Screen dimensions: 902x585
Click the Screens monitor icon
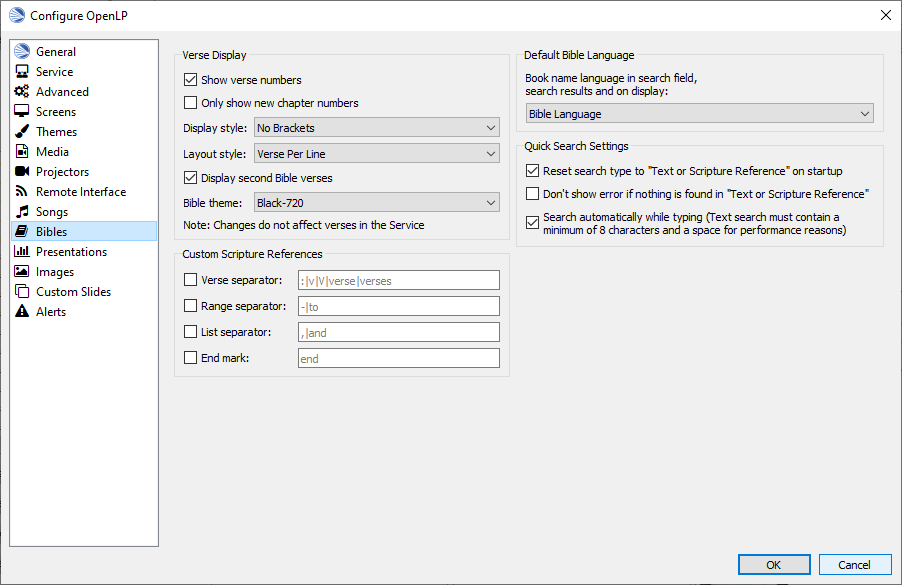click(x=22, y=111)
